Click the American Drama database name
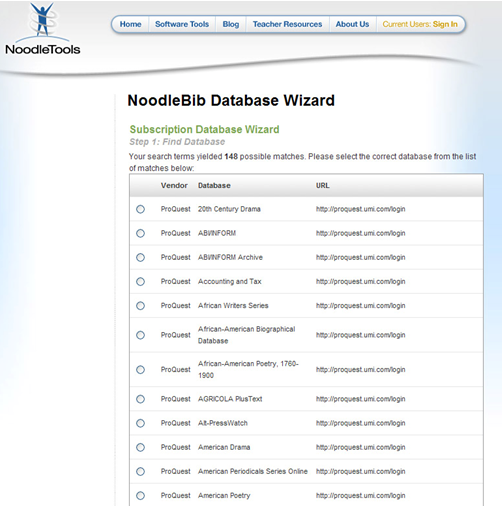The height and width of the screenshot is (506, 502). [x=224, y=447]
